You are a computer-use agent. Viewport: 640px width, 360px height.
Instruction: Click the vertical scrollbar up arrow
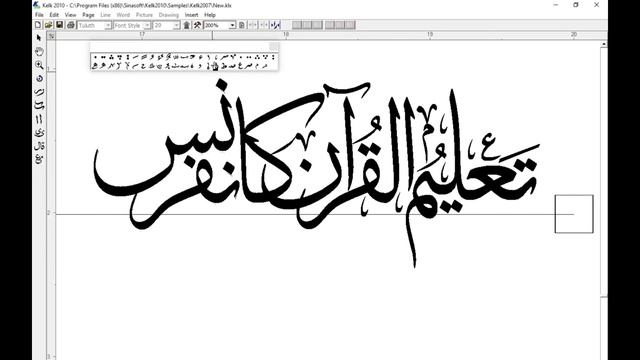tap(604, 44)
